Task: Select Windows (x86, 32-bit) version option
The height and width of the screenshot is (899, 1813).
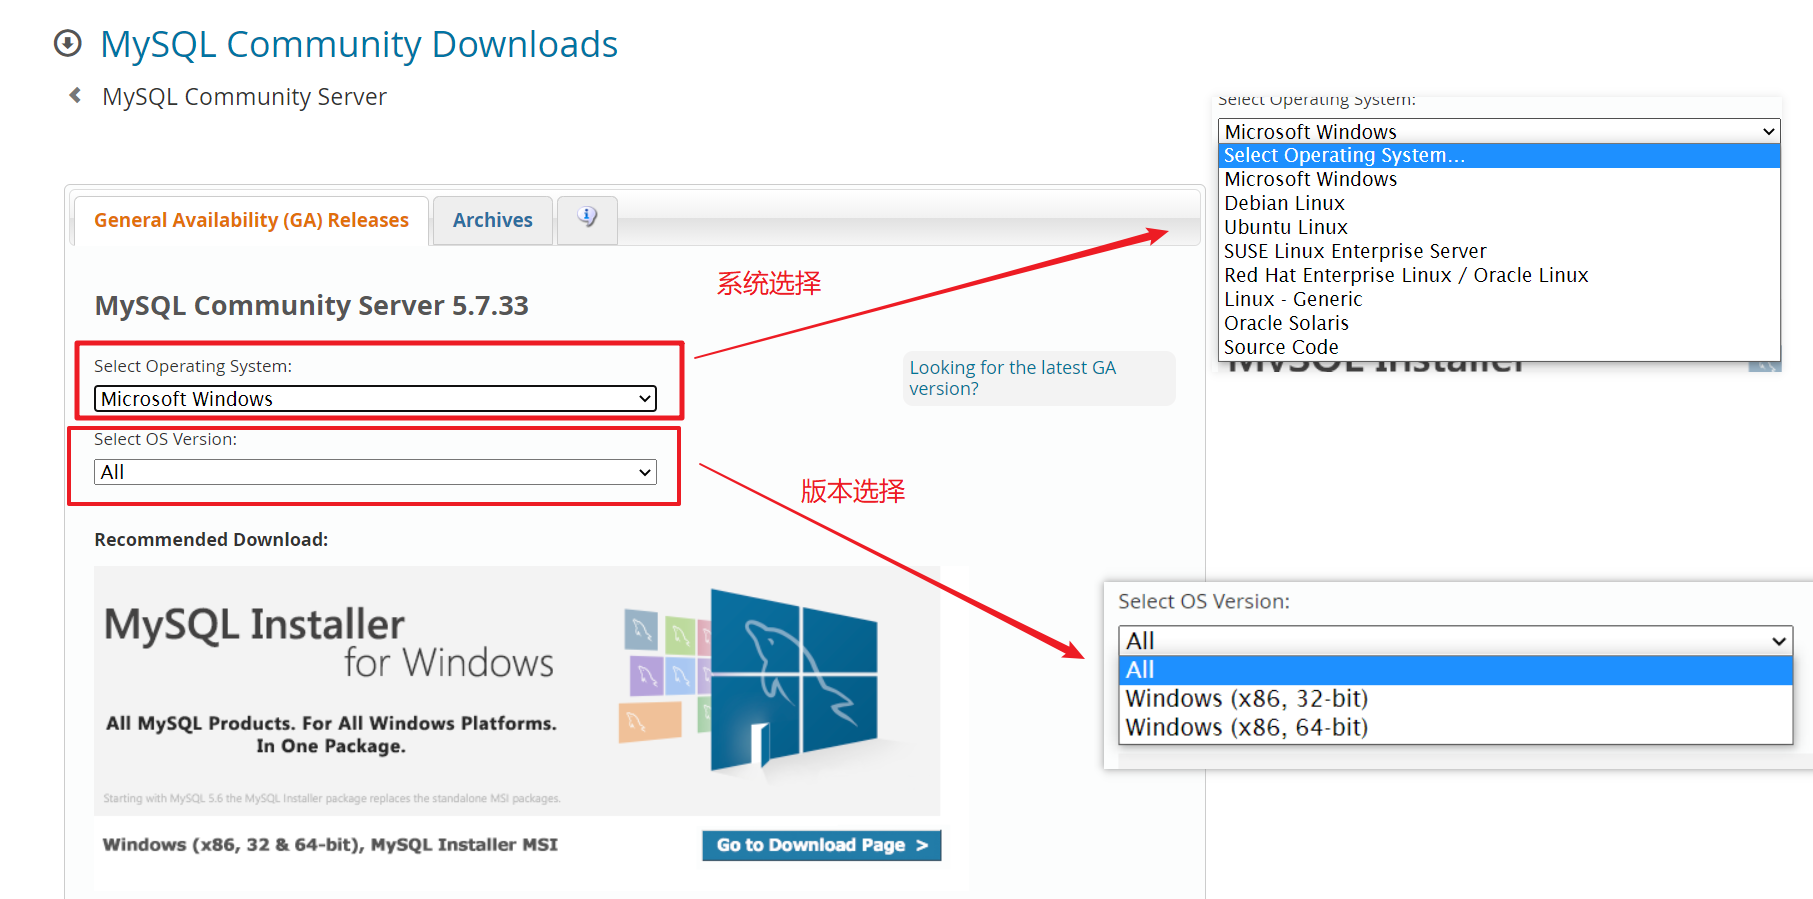Action: pyautogui.click(x=1455, y=698)
